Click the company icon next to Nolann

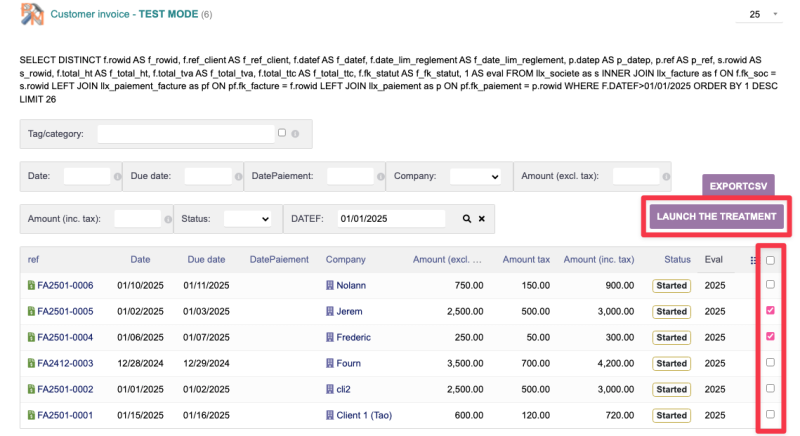pyautogui.click(x=330, y=285)
